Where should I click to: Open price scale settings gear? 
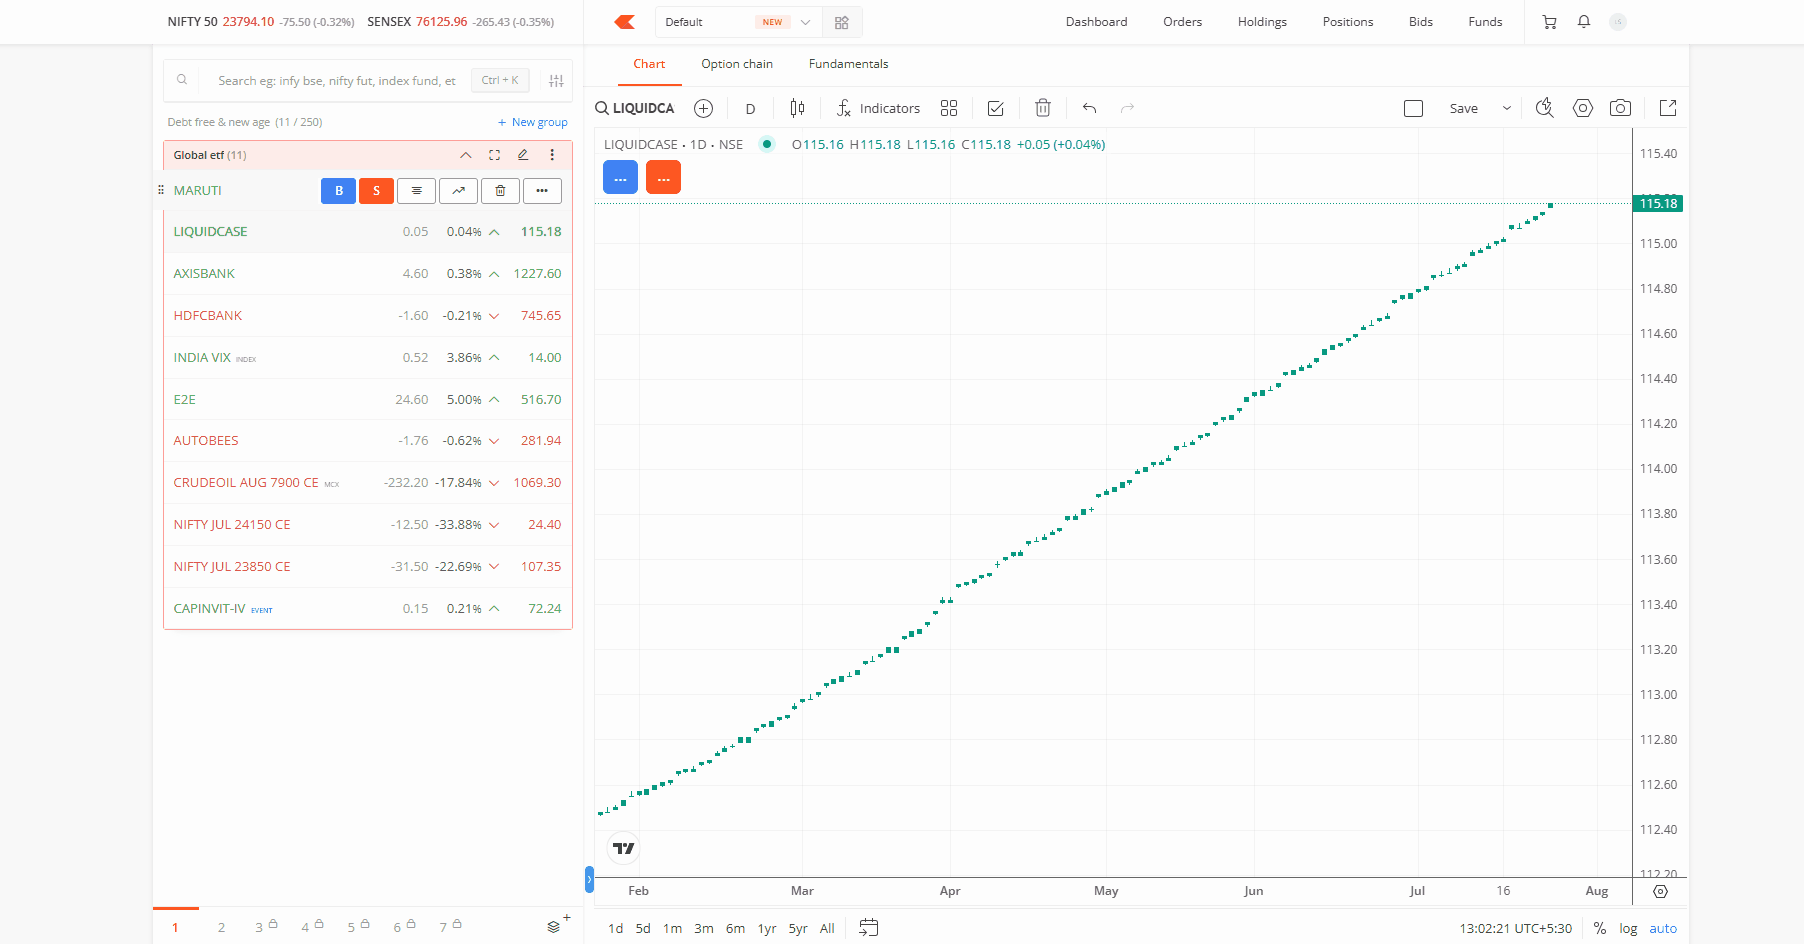(1661, 891)
